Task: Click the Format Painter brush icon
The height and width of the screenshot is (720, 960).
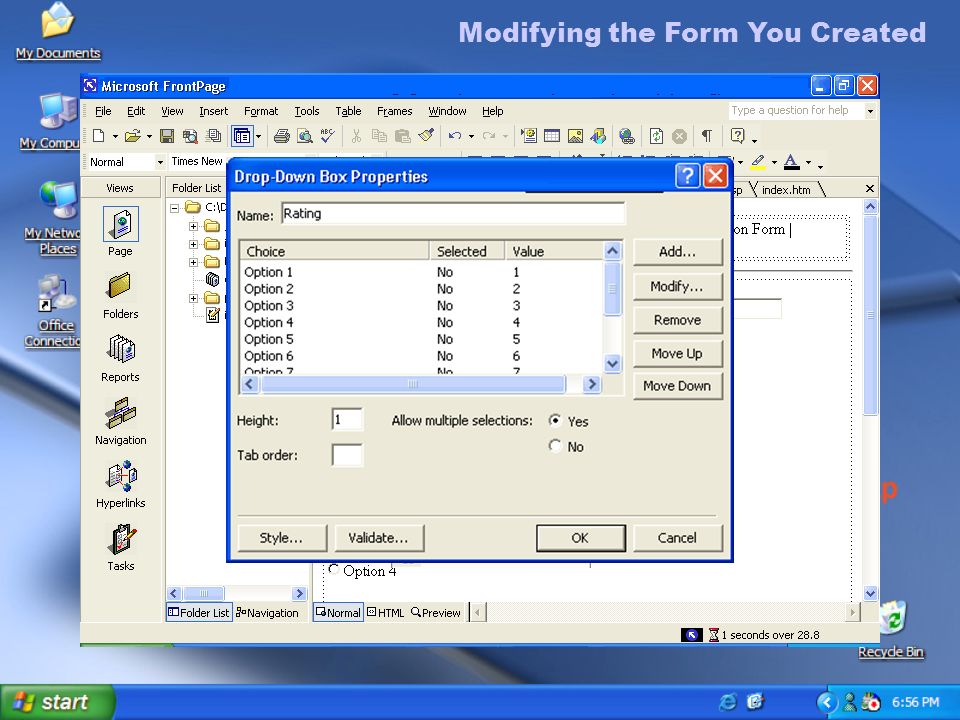Action: [426, 136]
